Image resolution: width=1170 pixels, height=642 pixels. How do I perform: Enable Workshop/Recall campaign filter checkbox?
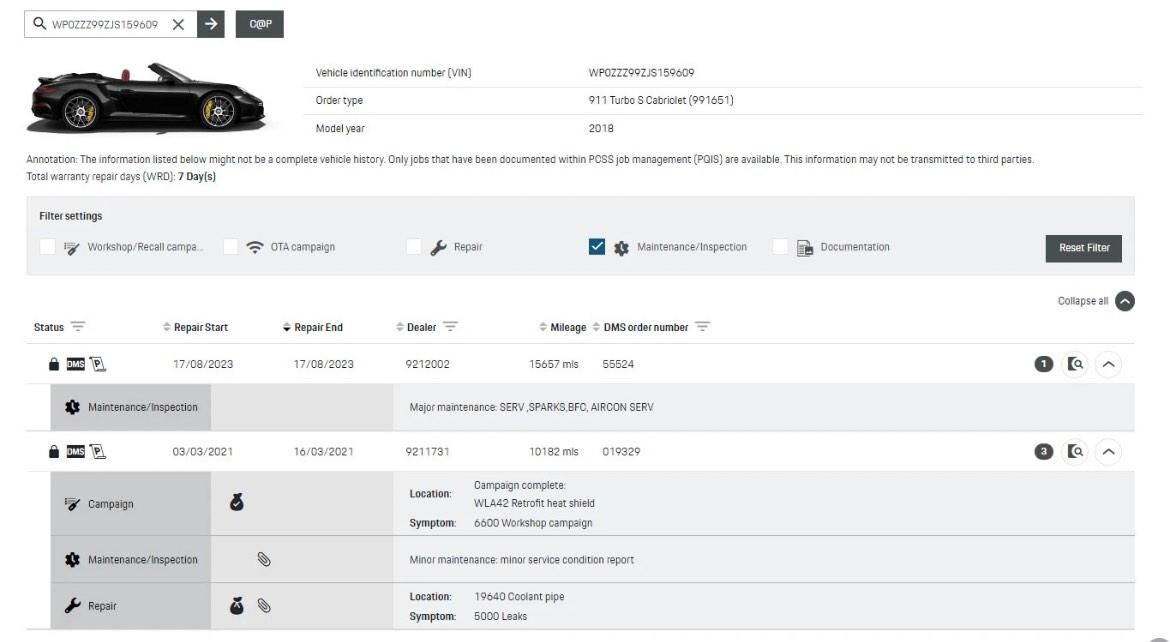pos(47,246)
